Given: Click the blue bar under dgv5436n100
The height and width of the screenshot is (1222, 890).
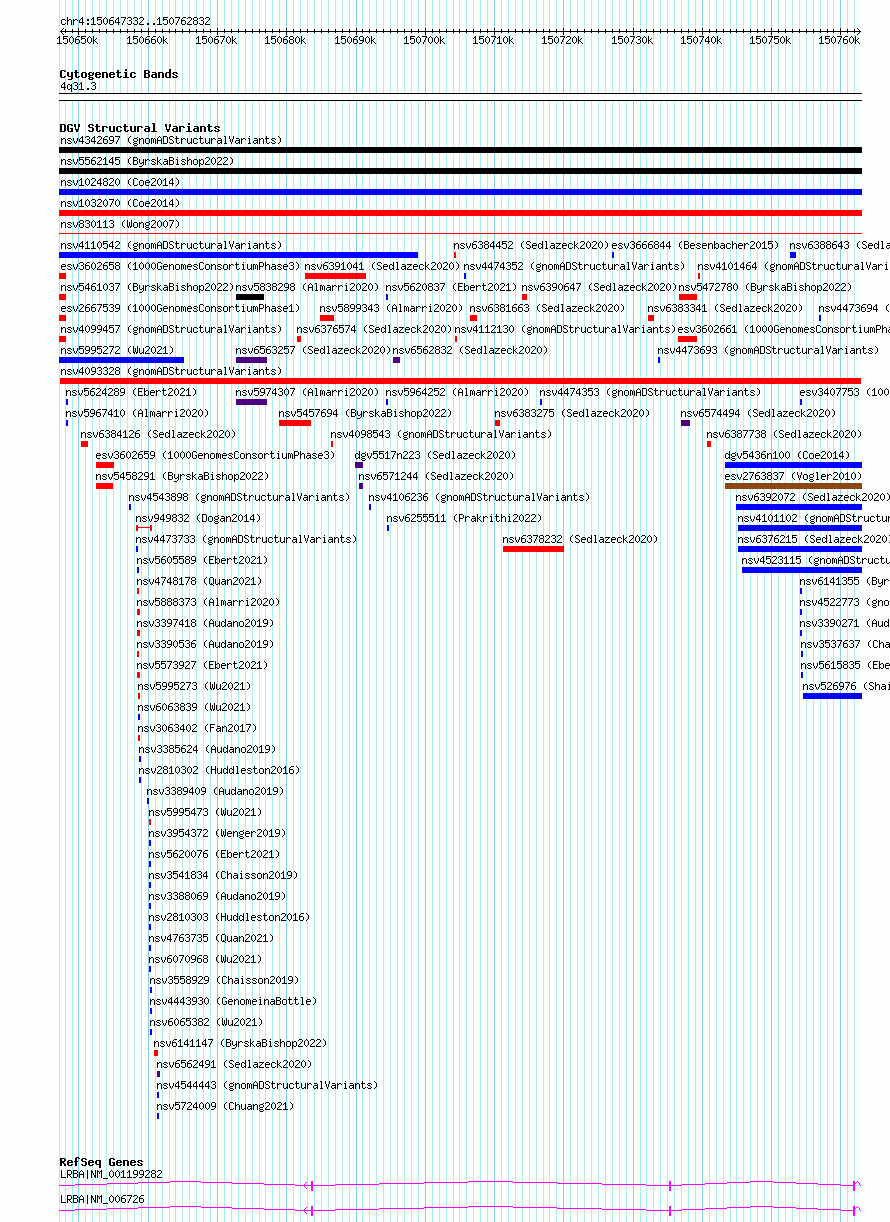Looking at the screenshot, I should click(793, 465).
